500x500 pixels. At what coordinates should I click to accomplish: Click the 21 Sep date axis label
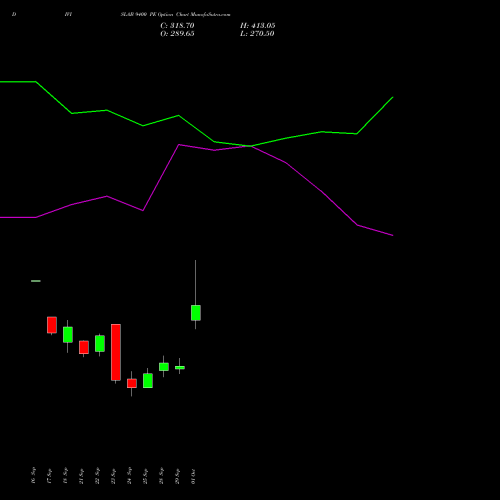81,476
